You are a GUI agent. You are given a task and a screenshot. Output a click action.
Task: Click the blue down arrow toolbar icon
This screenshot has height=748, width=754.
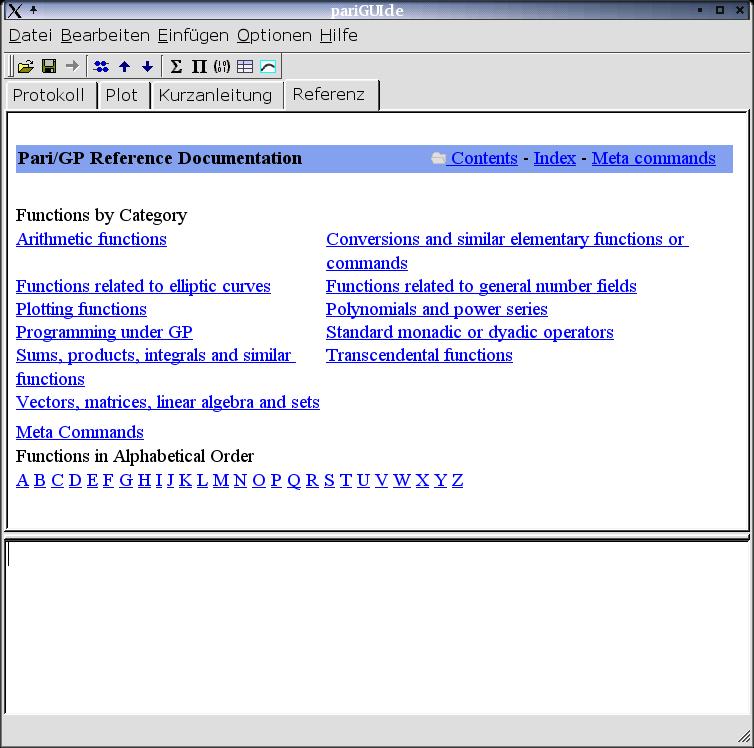[147, 67]
